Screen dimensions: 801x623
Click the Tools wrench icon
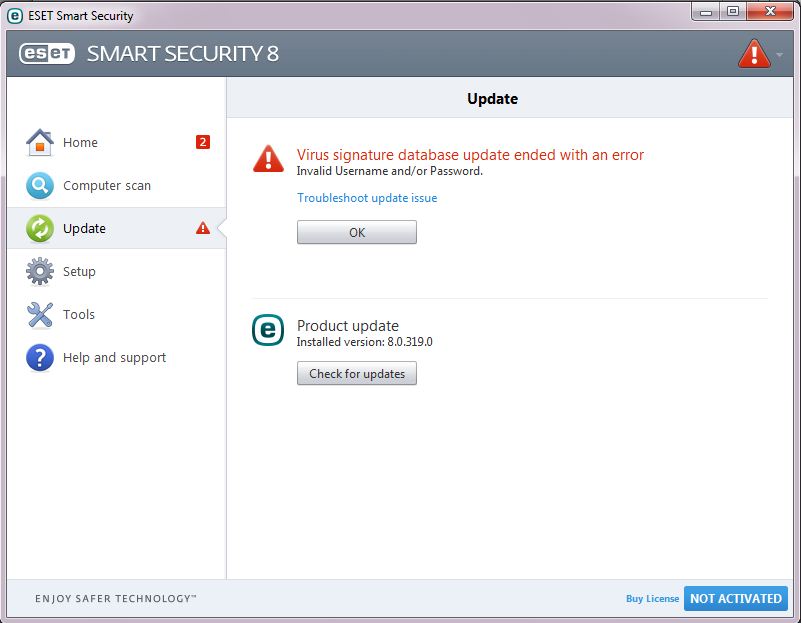(39, 315)
